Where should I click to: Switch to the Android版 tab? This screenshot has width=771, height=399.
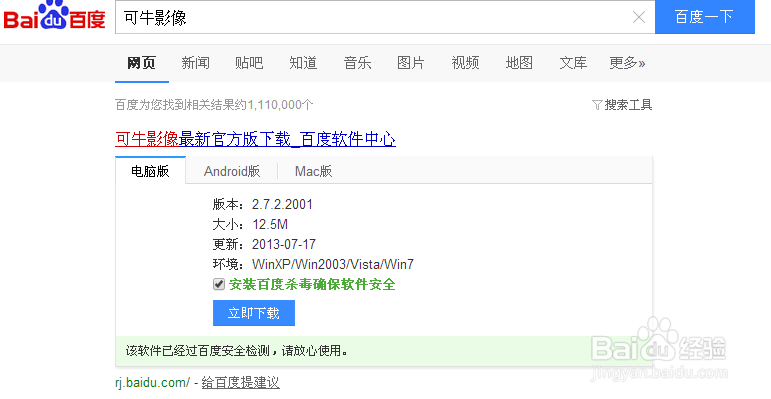click(232, 171)
